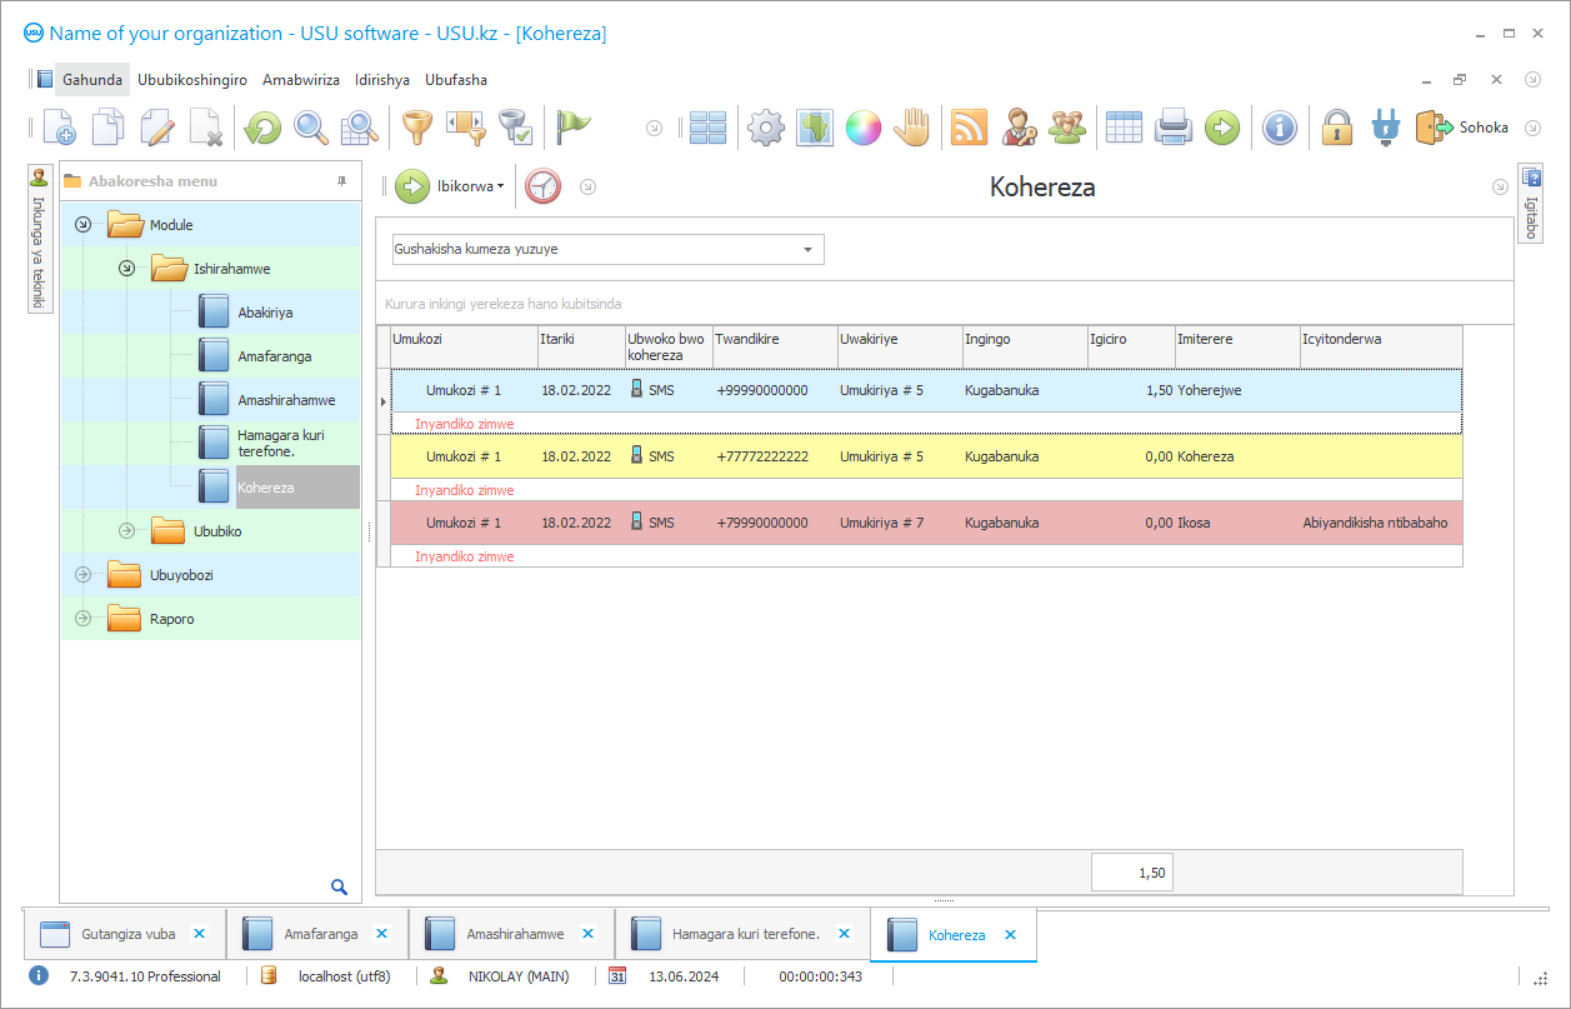The image size is (1571, 1009).
Task: Open the settings gear icon
Action: pos(766,128)
